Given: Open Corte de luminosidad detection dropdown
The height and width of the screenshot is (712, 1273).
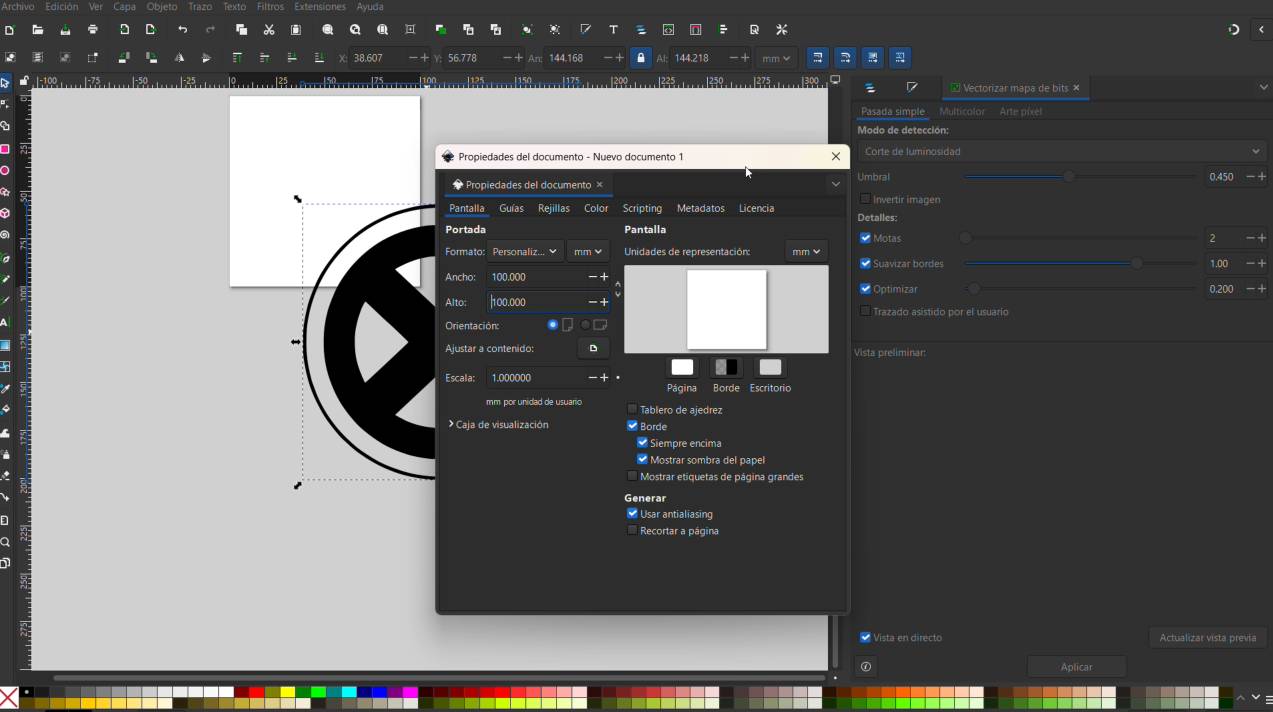Looking at the screenshot, I should click(1062, 151).
